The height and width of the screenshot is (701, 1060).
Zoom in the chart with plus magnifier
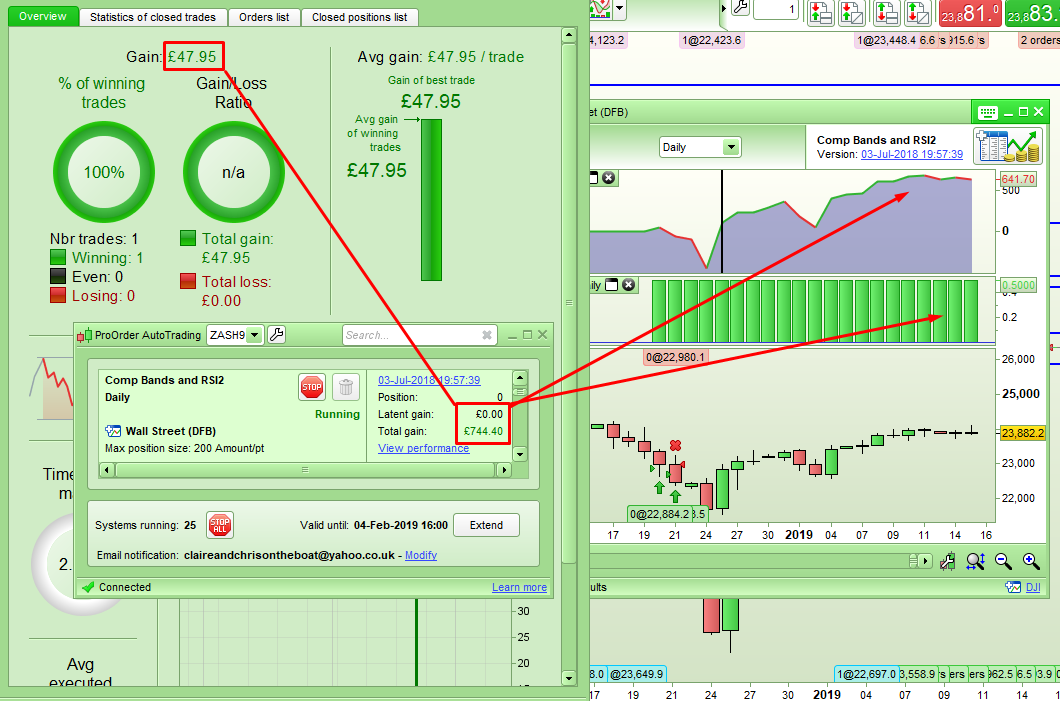tap(1031, 561)
